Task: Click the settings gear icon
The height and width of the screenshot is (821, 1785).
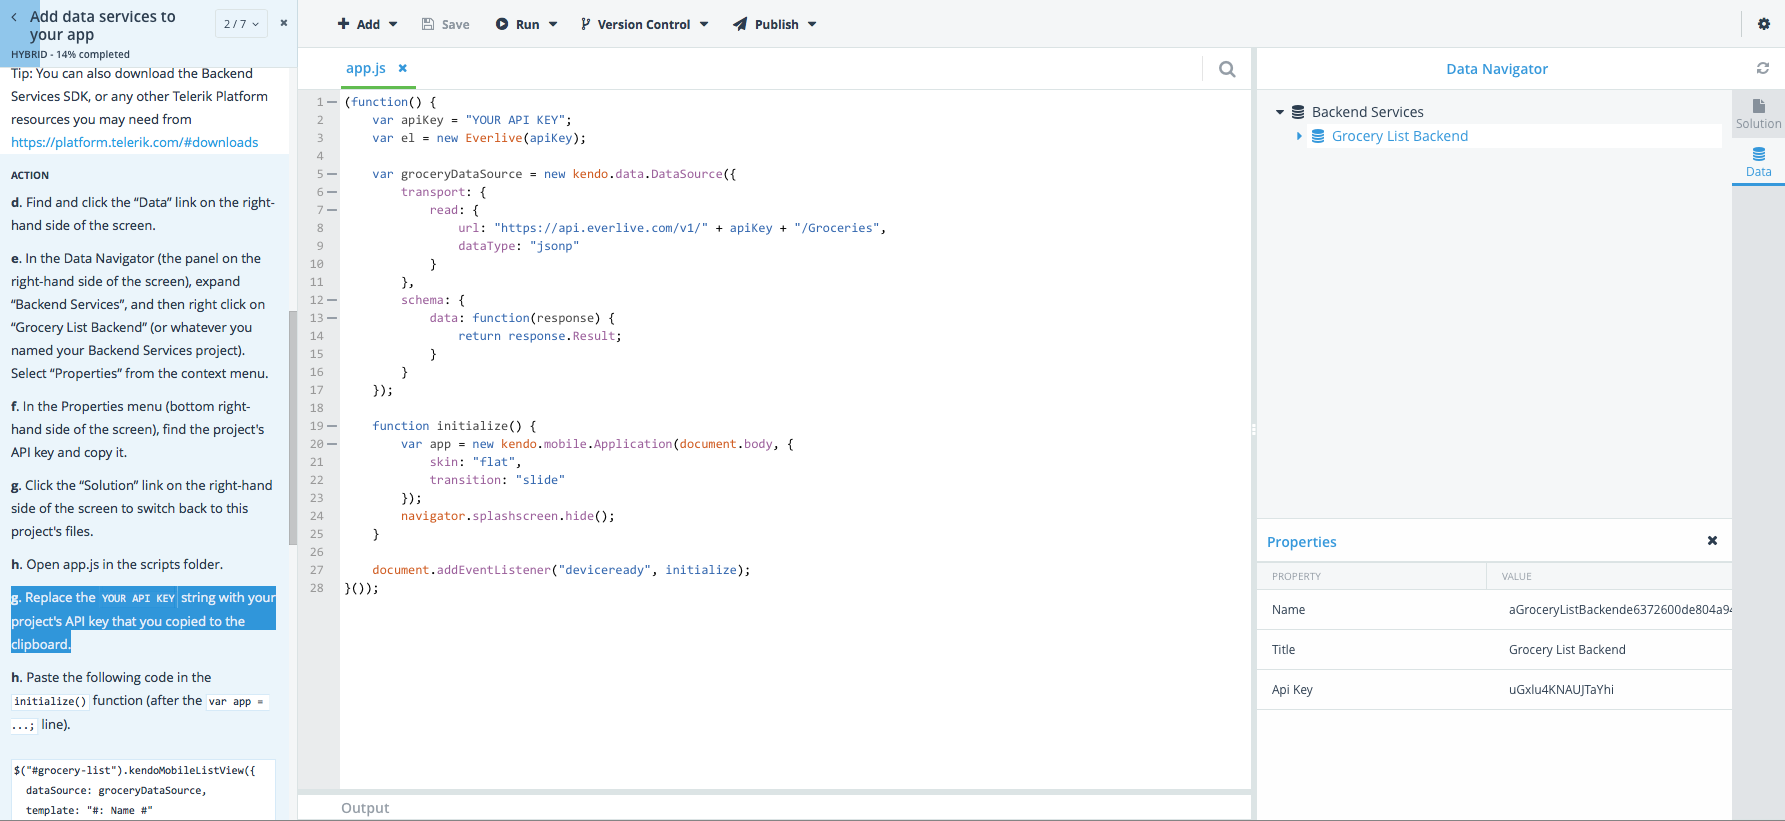Action: click(x=1763, y=24)
